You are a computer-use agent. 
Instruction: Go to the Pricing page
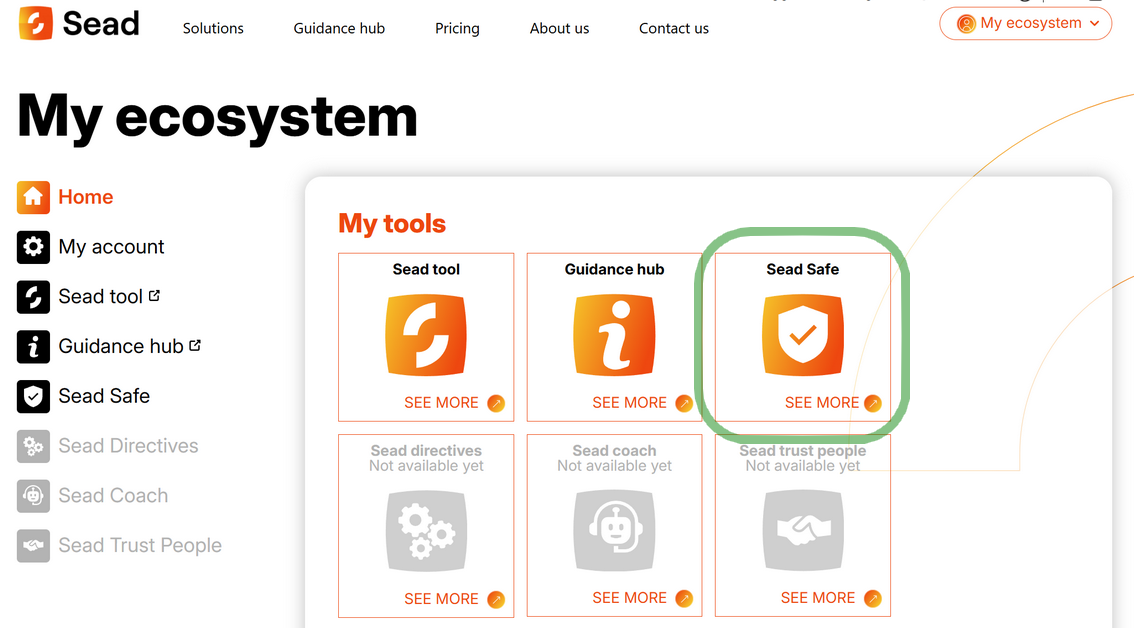pos(457,28)
